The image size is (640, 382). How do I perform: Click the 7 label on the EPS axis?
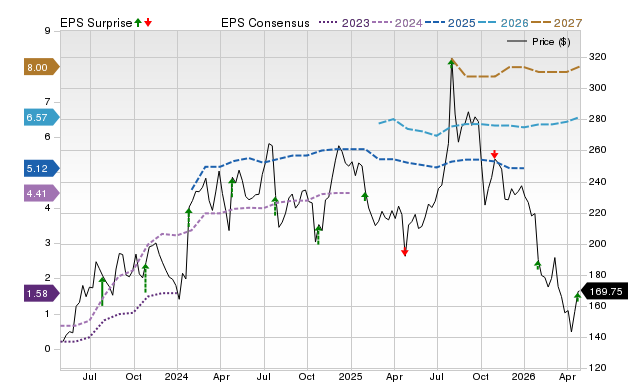pos(47,102)
